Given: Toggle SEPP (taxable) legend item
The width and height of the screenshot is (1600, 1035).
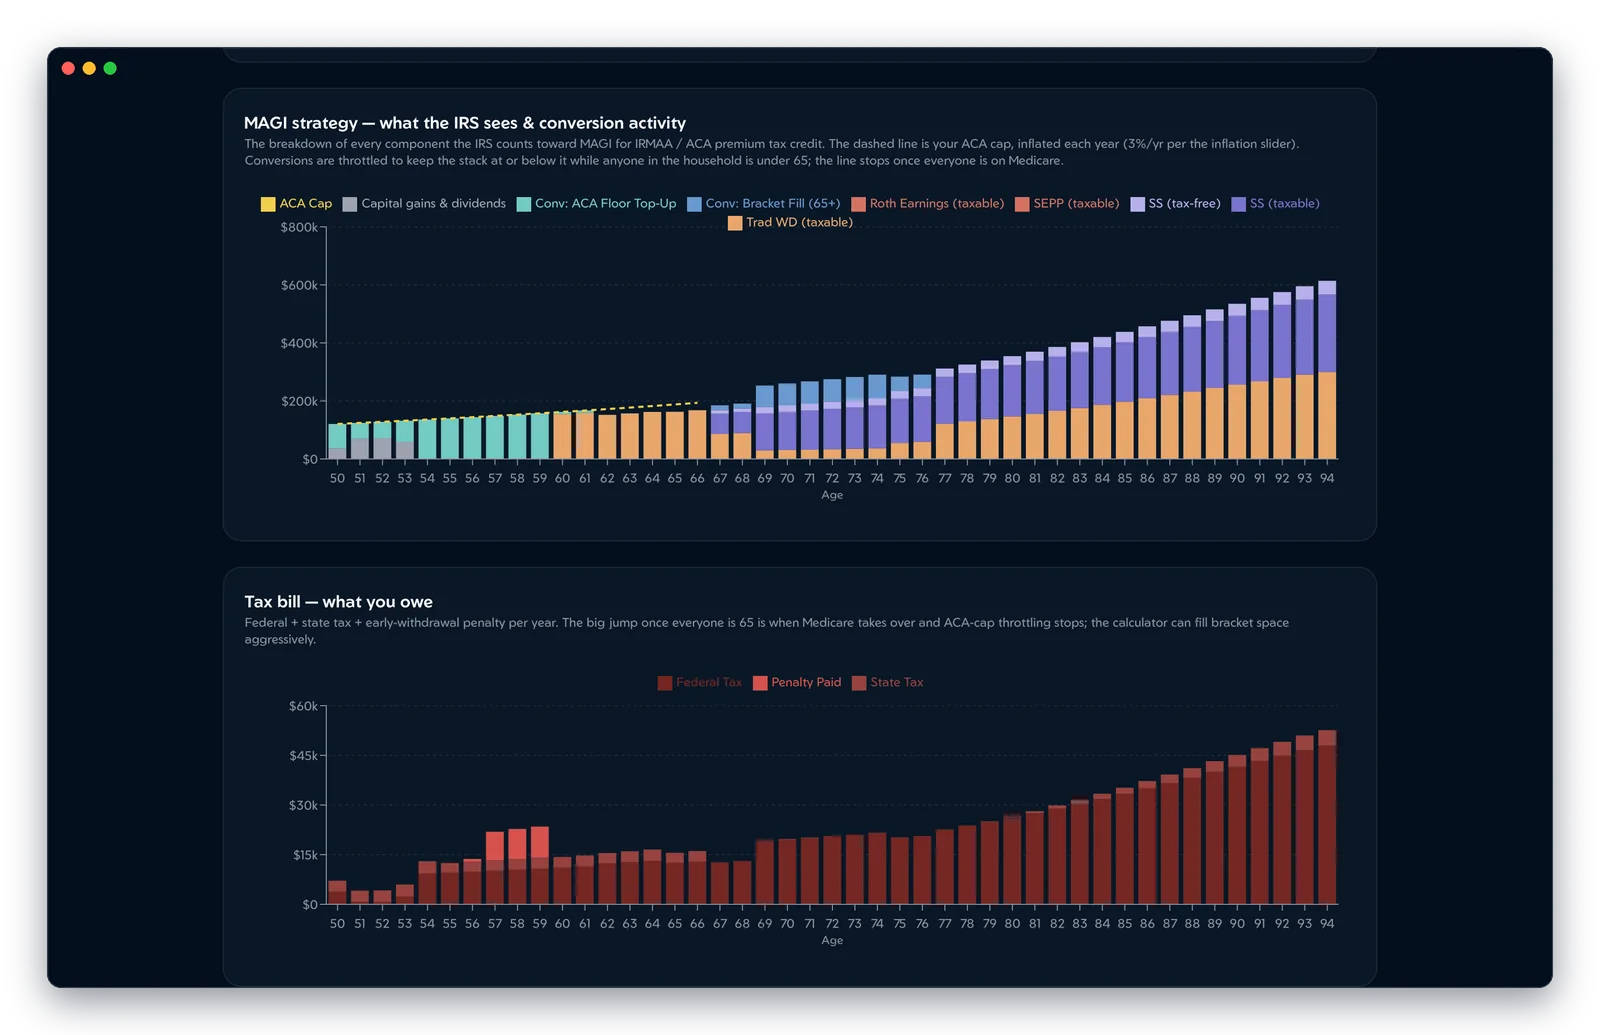Looking at the screenshot, I should tap(1067, 204).
